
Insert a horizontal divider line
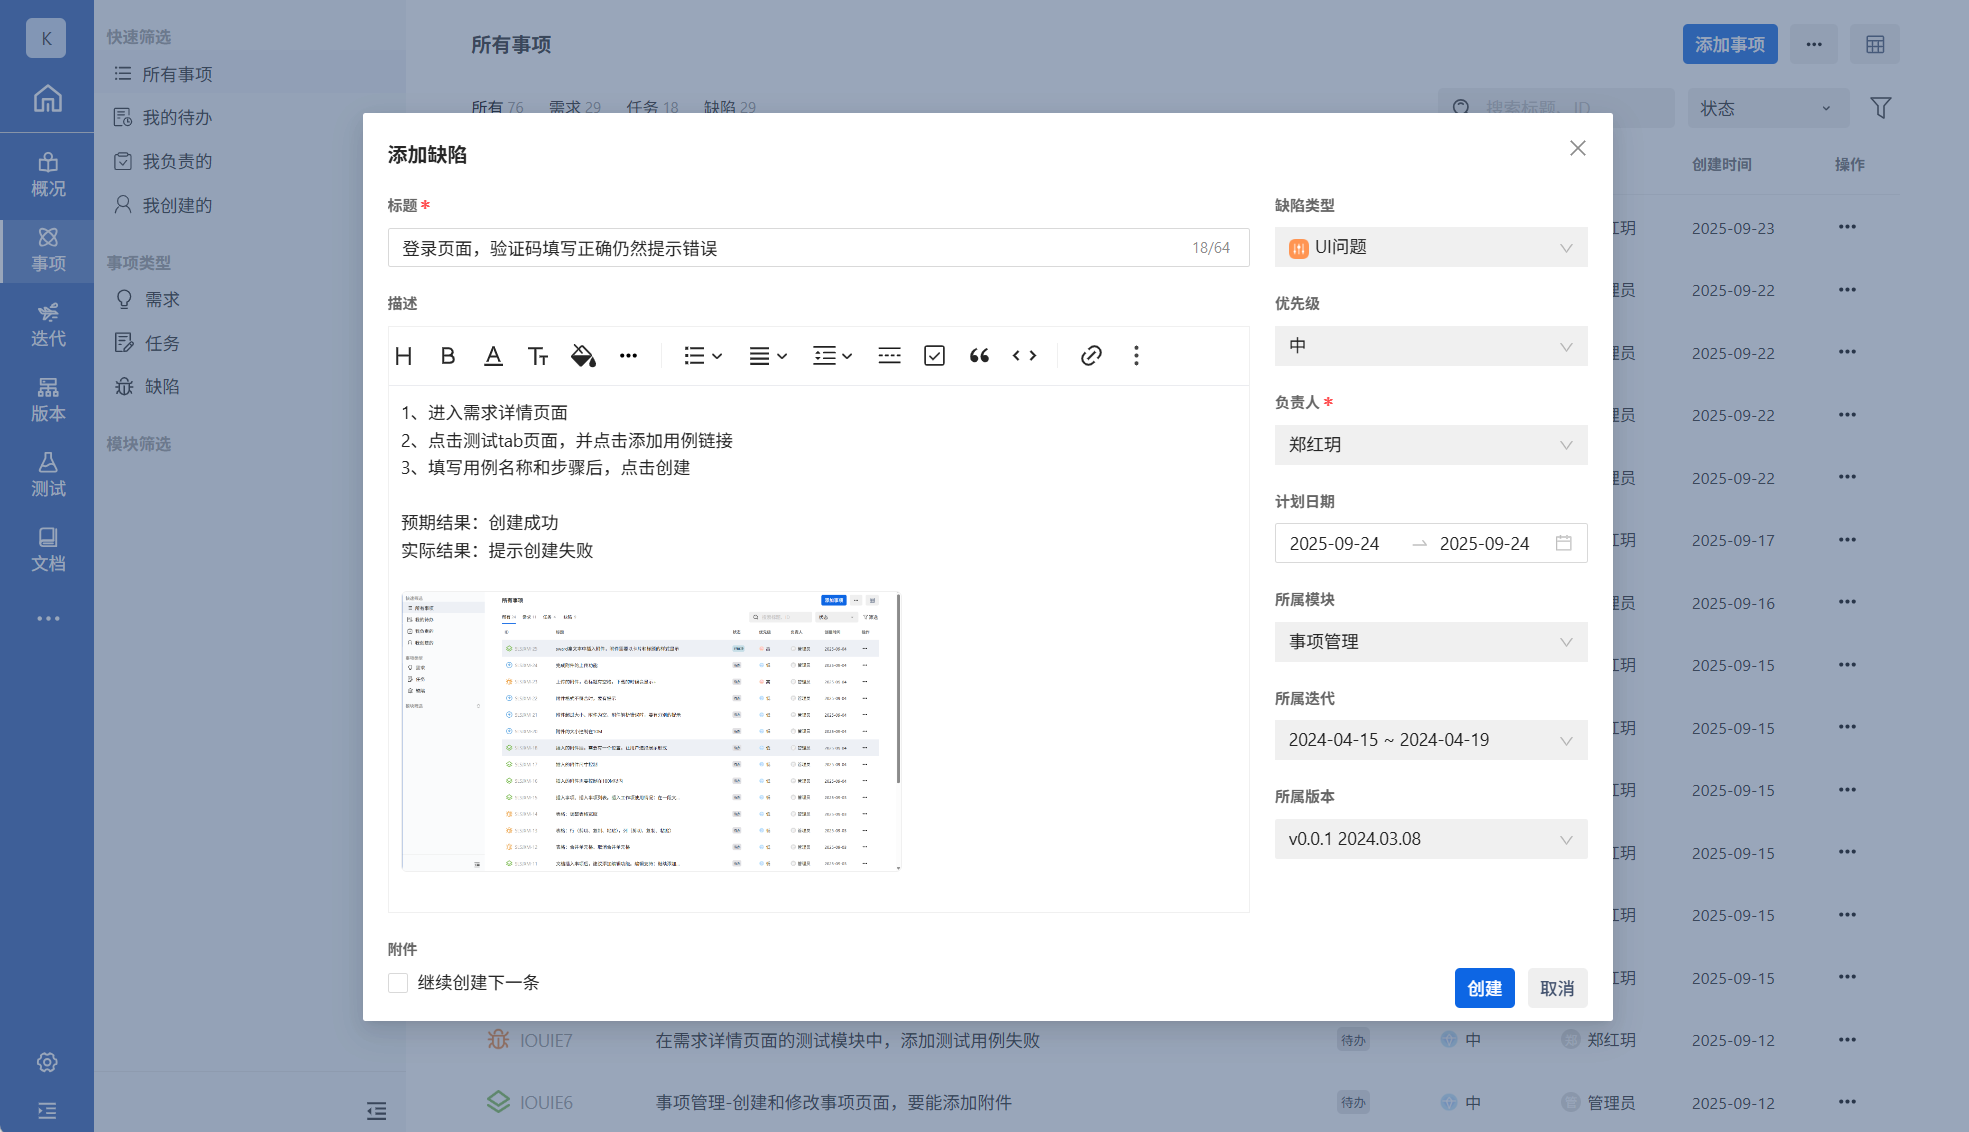(x=889, y=356)
